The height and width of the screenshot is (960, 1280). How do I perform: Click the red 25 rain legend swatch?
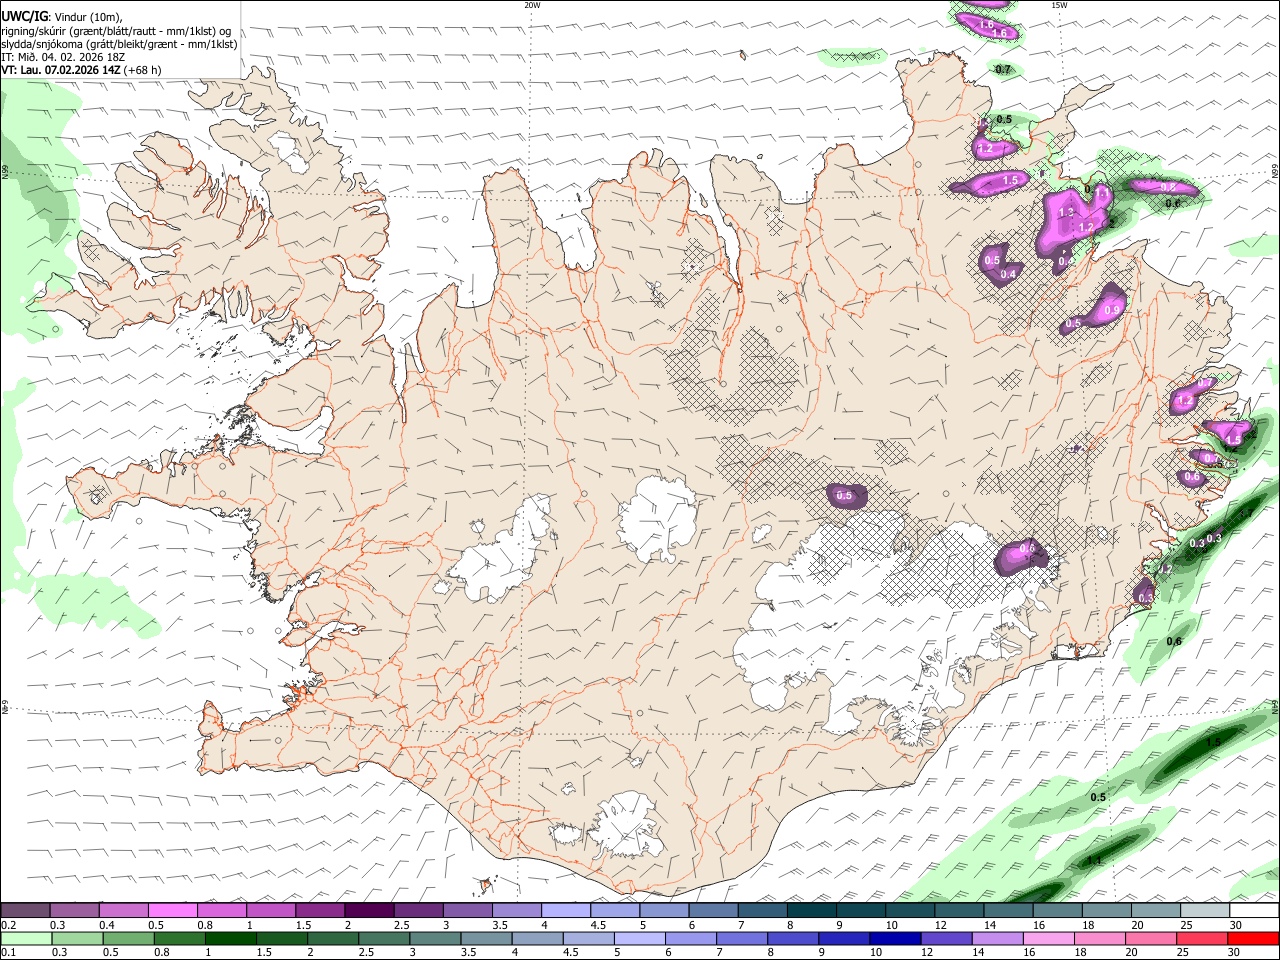[x=1201, y=938]
